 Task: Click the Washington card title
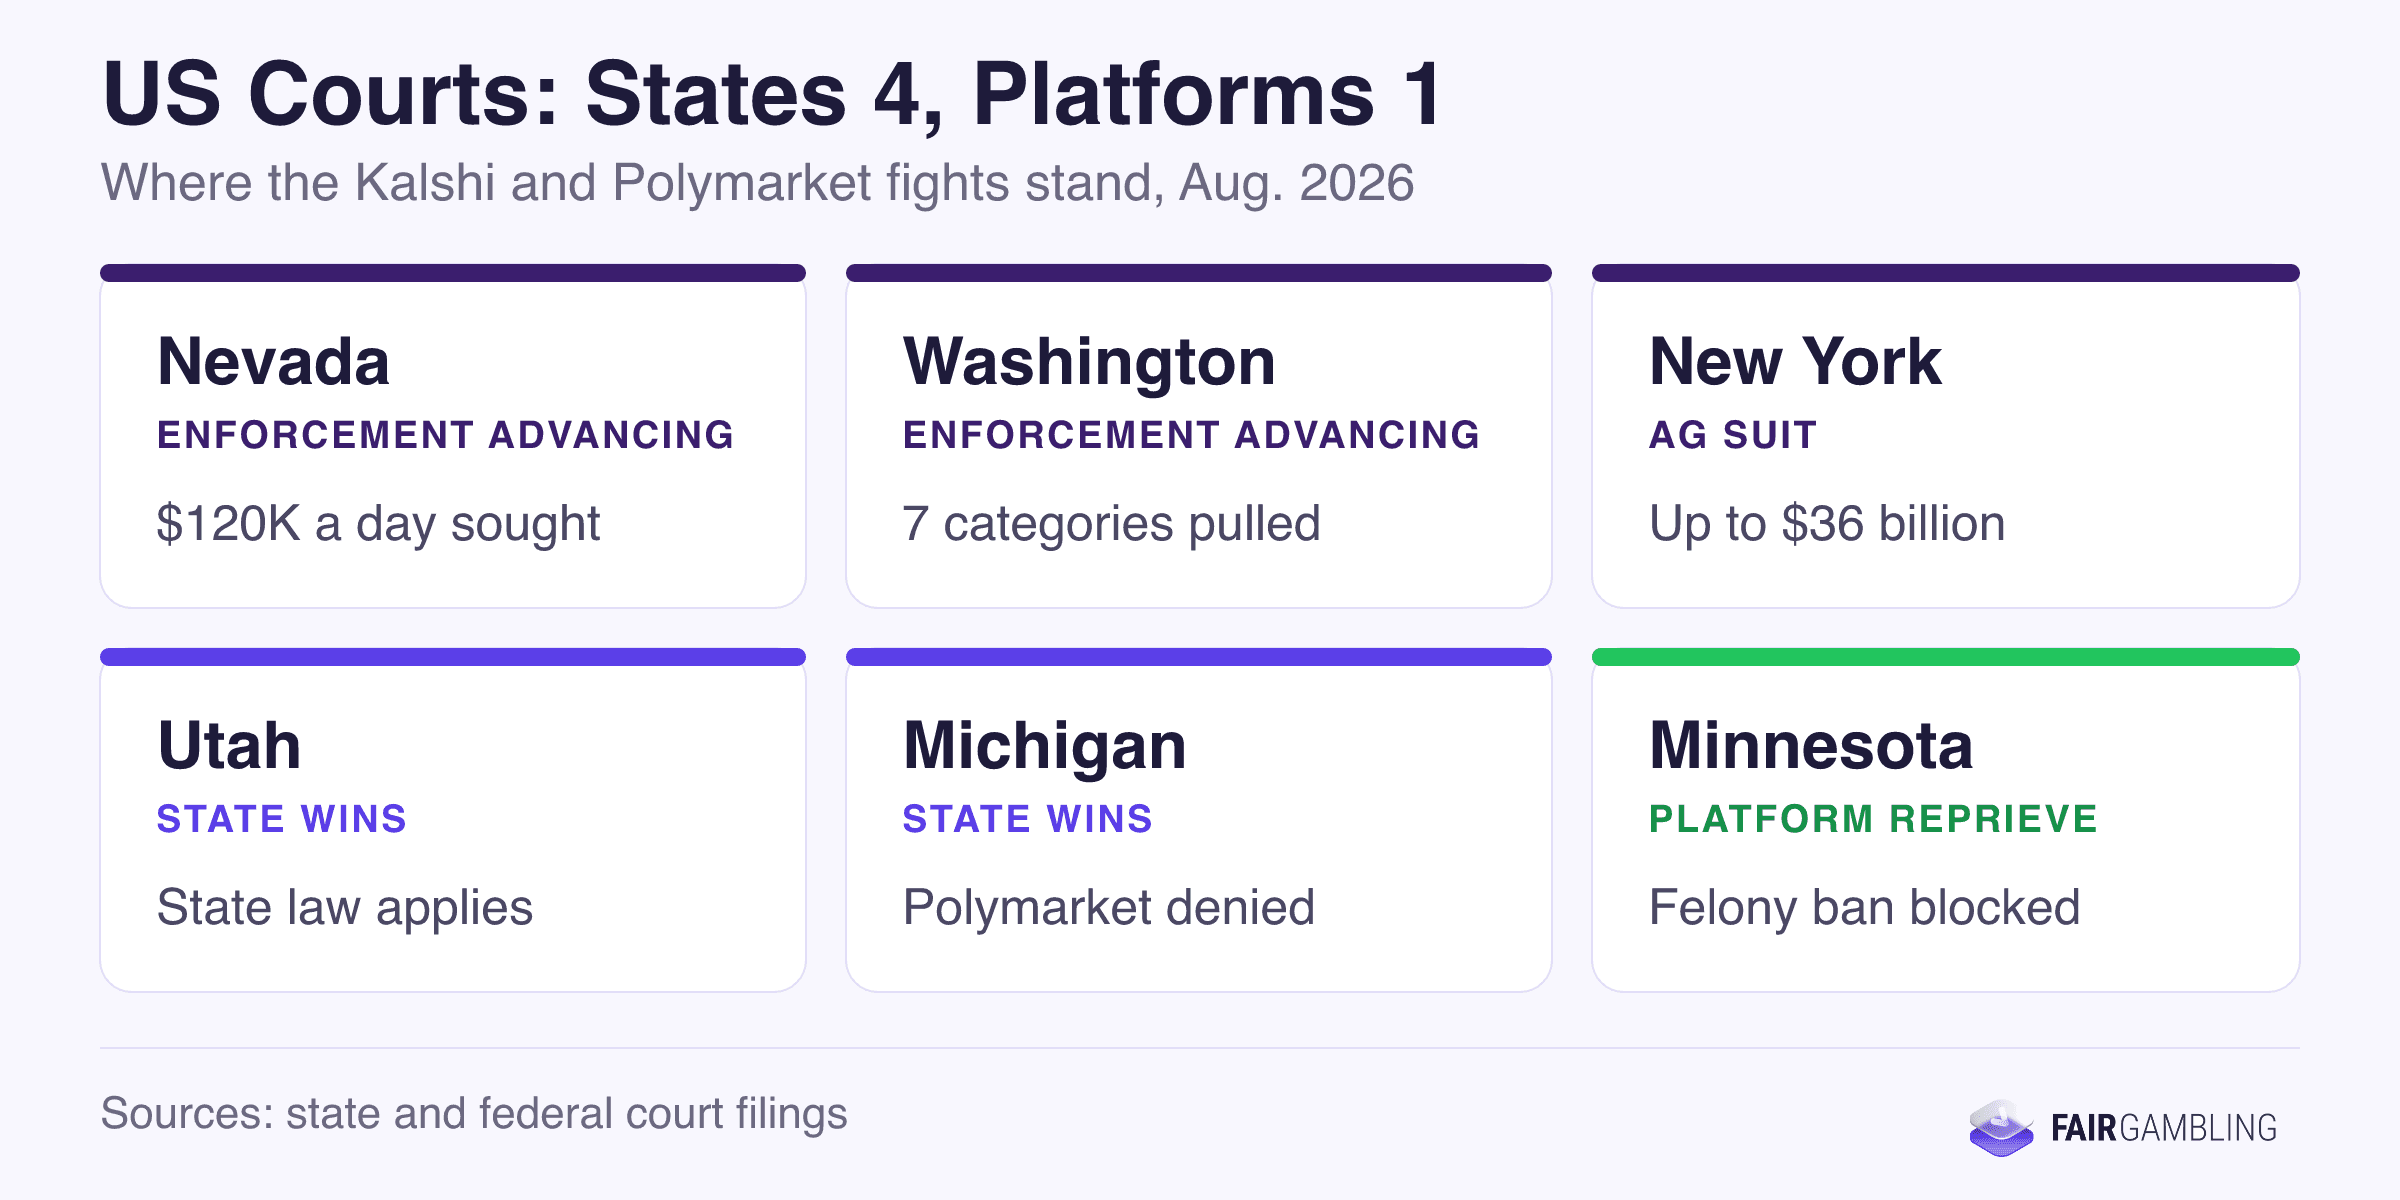pos(1089,361)
